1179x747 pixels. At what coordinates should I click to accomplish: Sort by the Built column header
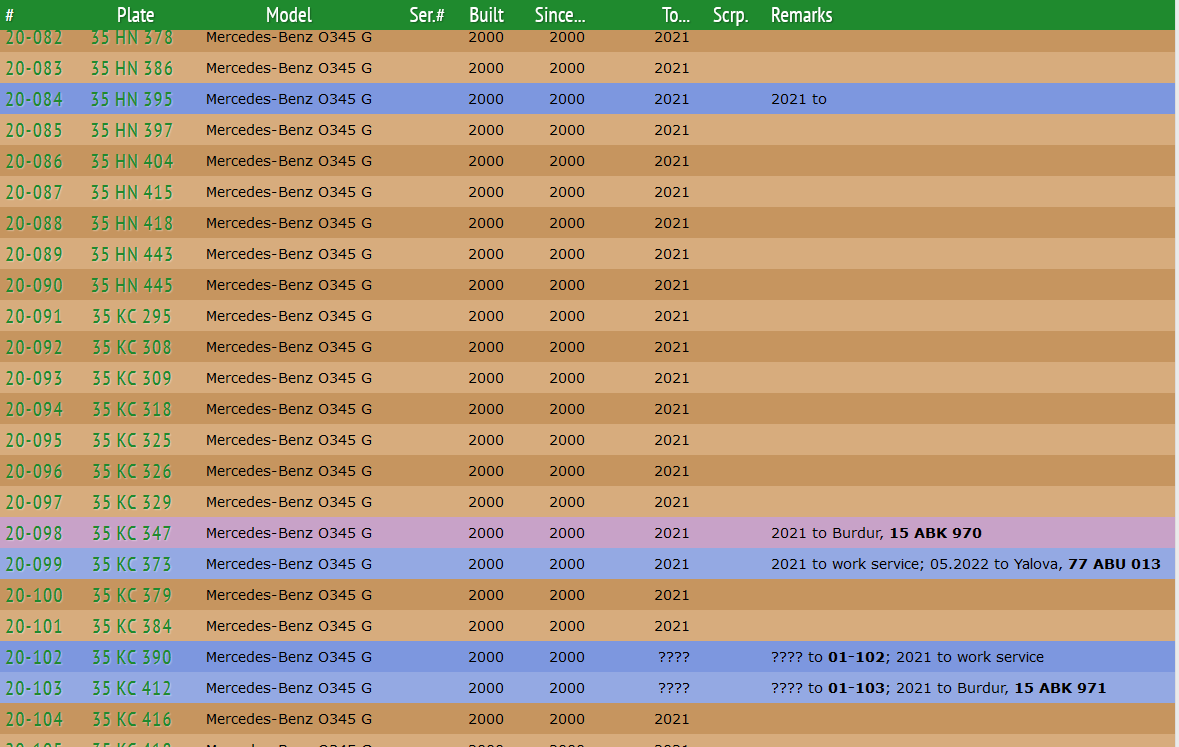(x=486, y=15)
